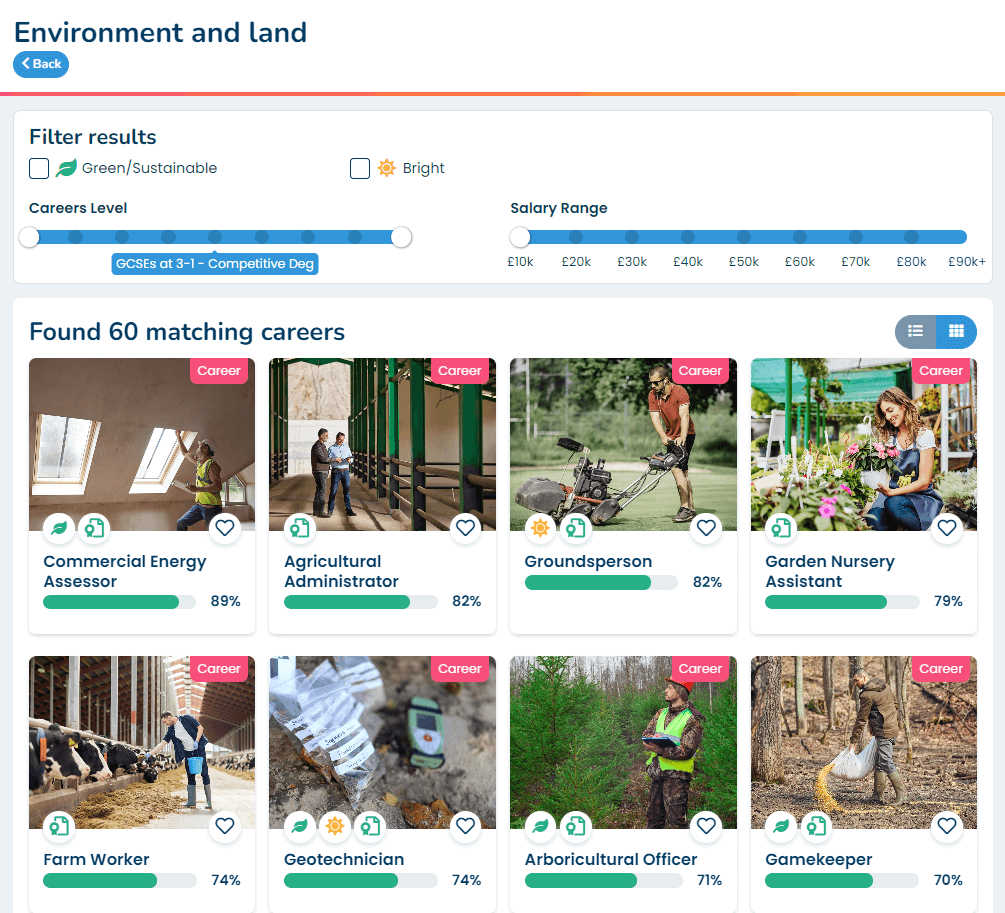Open the Agricultural Administrator career title
This screenshot has height=913, width=1005.
[342, 571]
